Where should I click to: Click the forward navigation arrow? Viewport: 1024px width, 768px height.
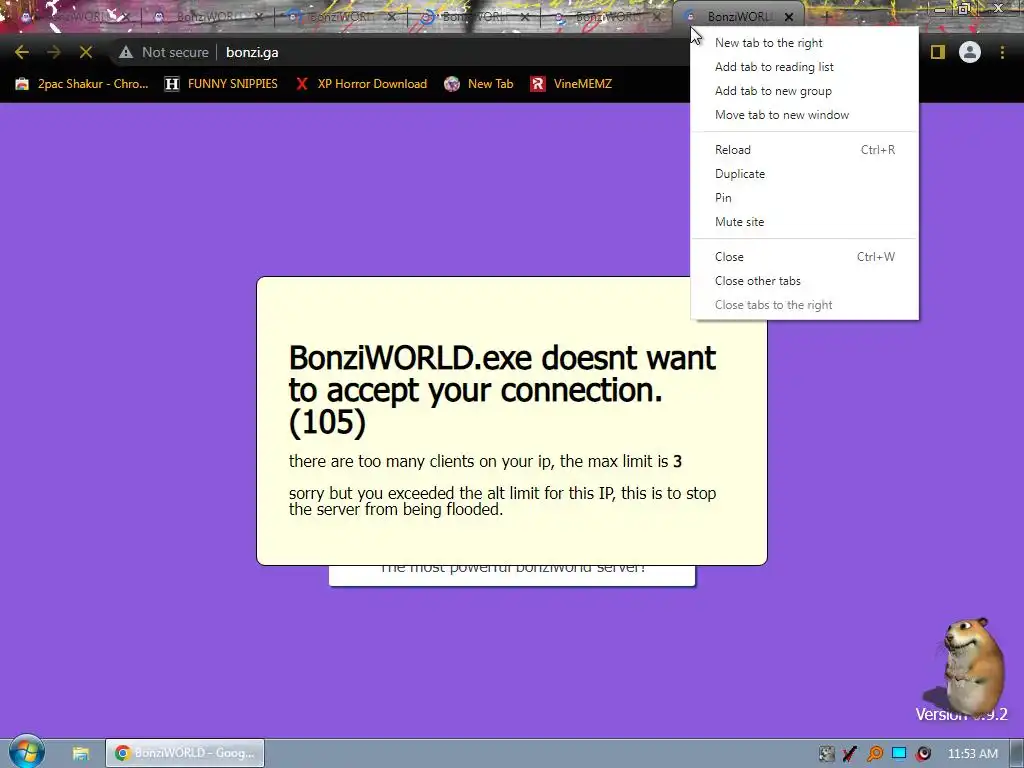(54, 52)
